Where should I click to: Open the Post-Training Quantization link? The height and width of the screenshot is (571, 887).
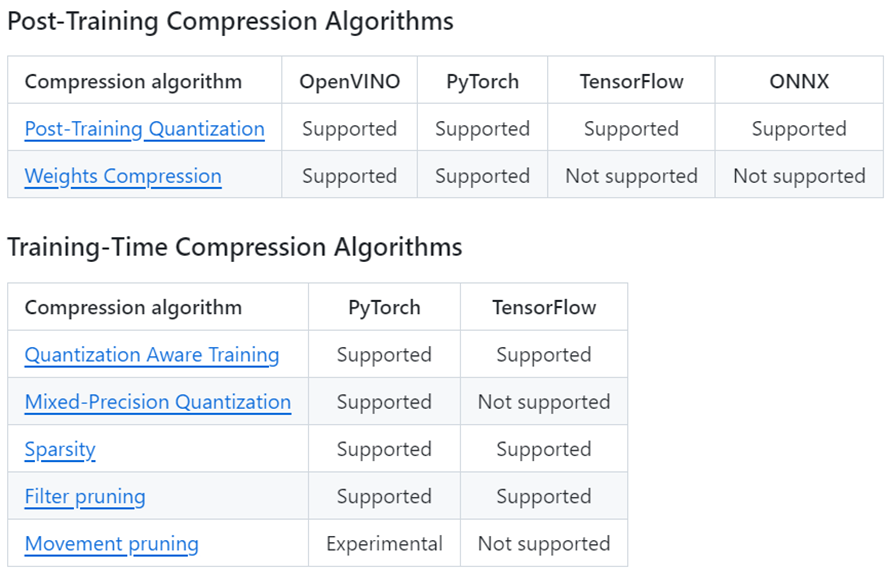(x=144, y=129)
